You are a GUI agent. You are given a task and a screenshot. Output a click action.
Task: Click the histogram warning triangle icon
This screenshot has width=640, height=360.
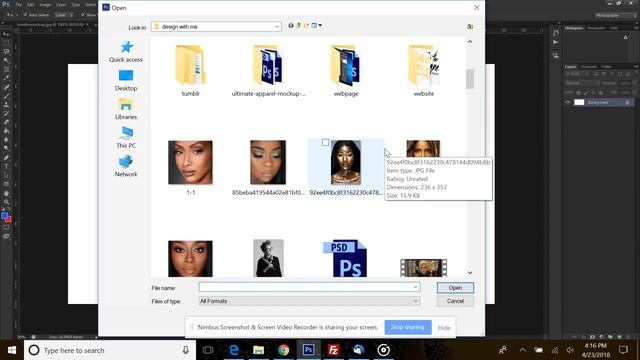(626, 37)
